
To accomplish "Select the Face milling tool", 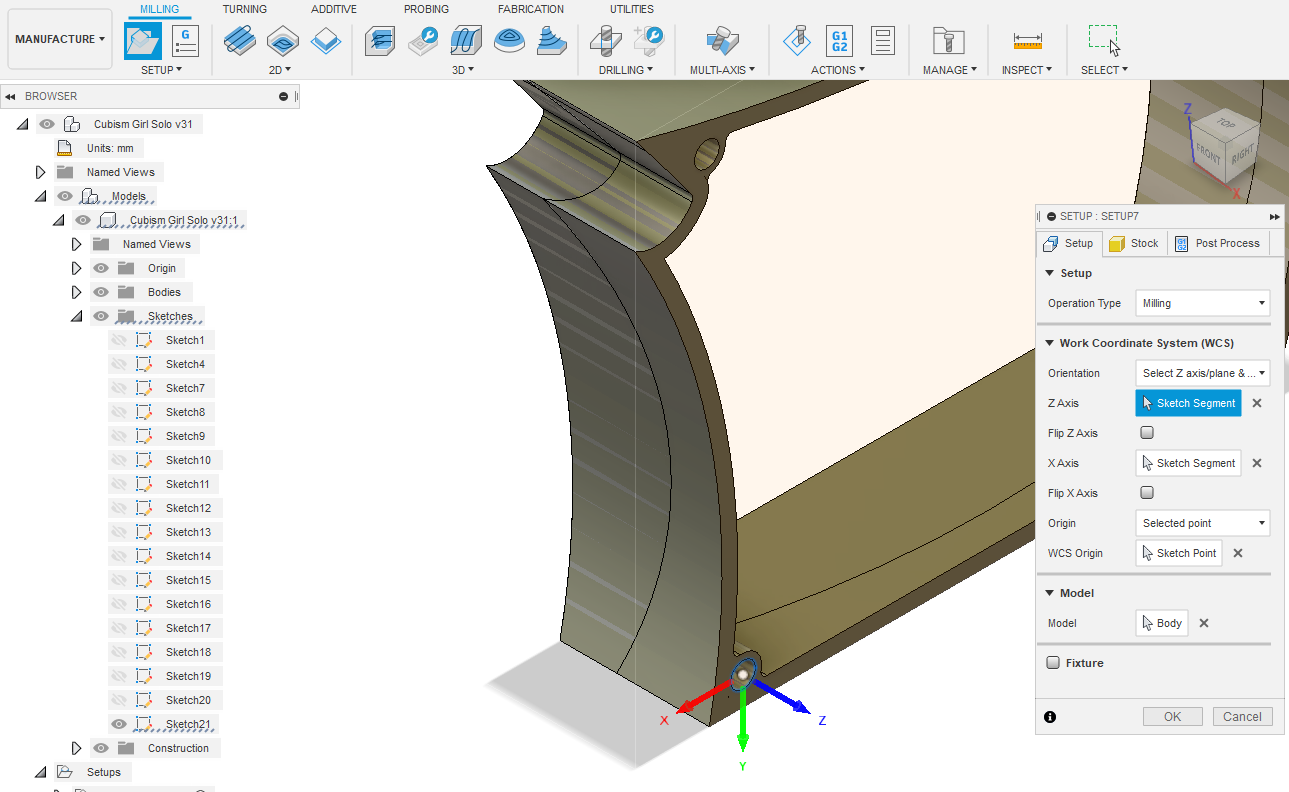I will click(x=326, y=41).
